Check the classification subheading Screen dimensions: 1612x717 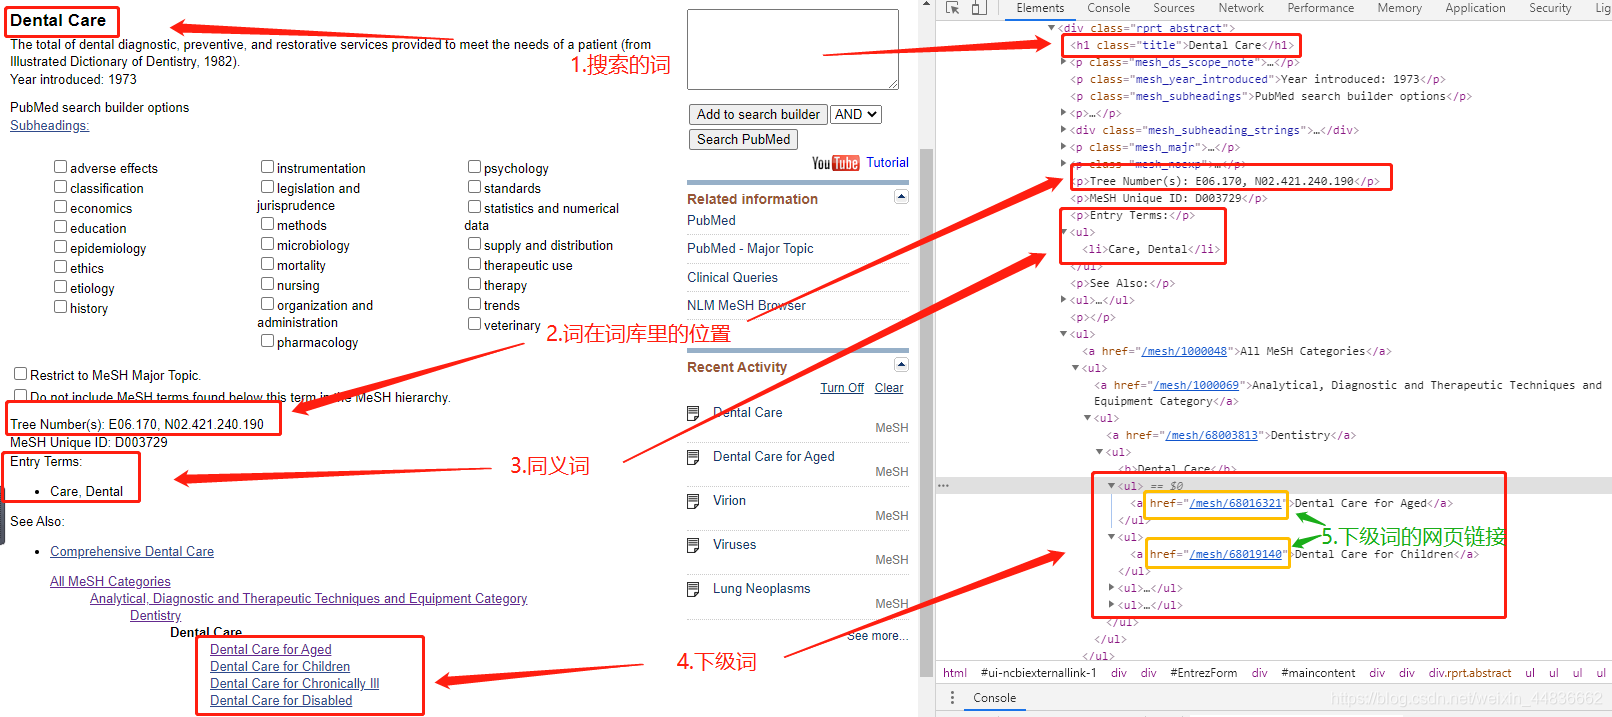pyautogui.click(x=61, y=187)
